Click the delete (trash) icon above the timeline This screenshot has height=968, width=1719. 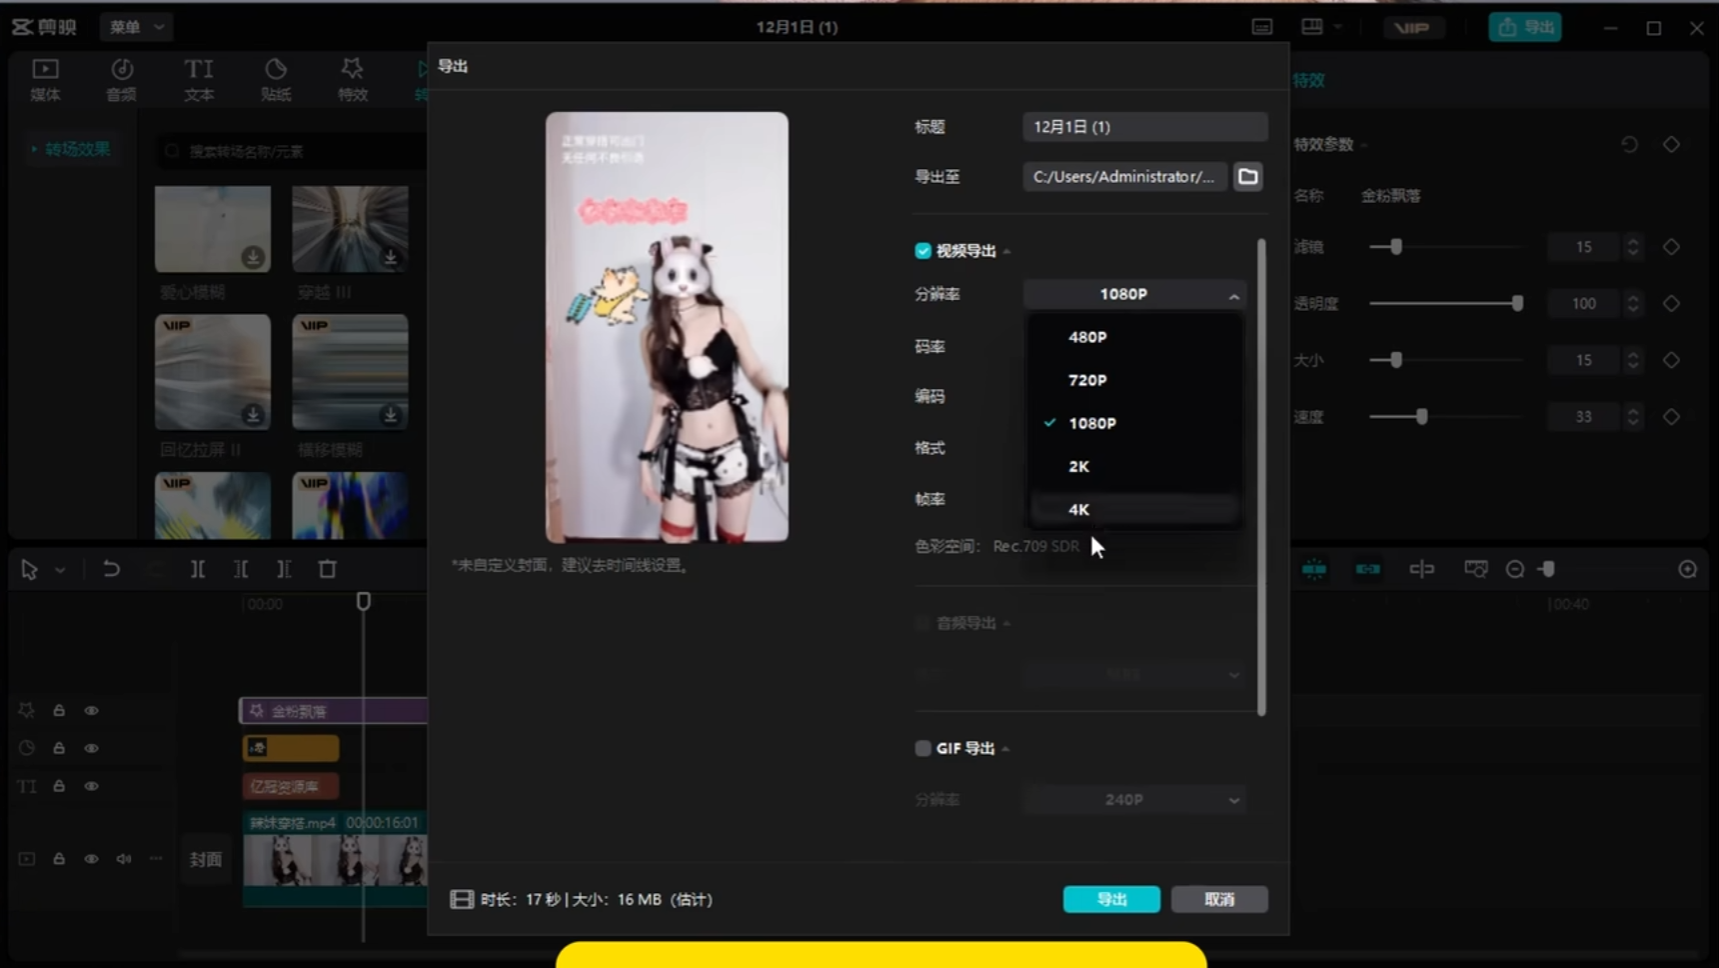(327, 568)
